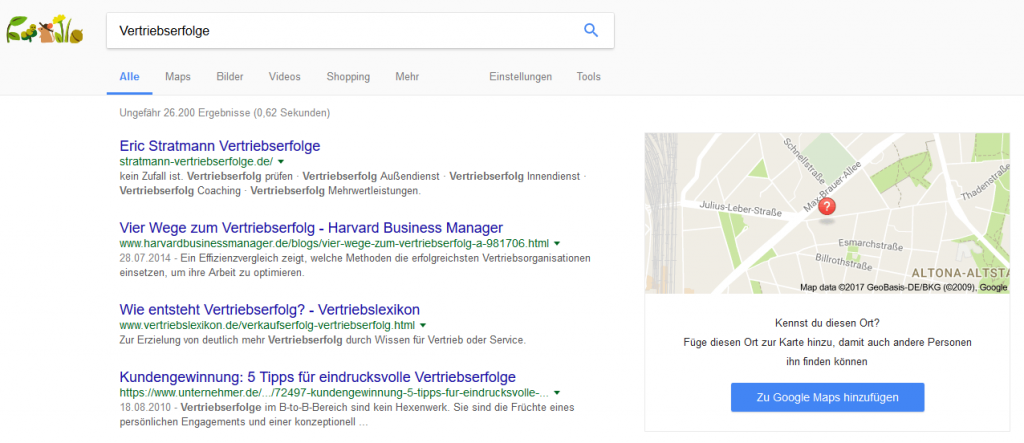Open Eric Stratmann Vertriebserfolge result

[219, 146]
